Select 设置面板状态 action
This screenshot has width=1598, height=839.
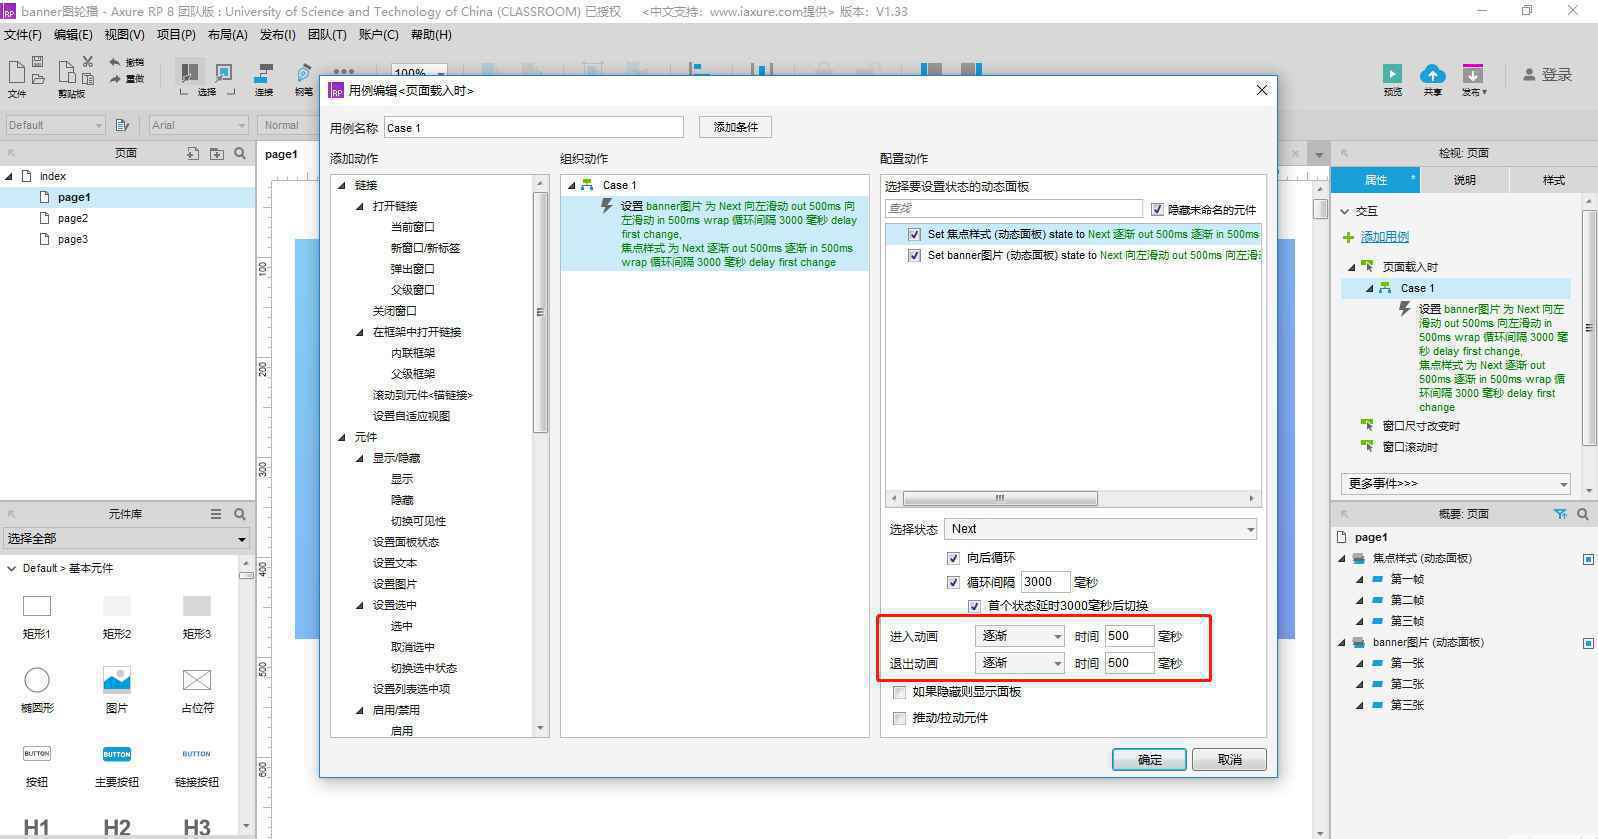click(x=406, y=542)
